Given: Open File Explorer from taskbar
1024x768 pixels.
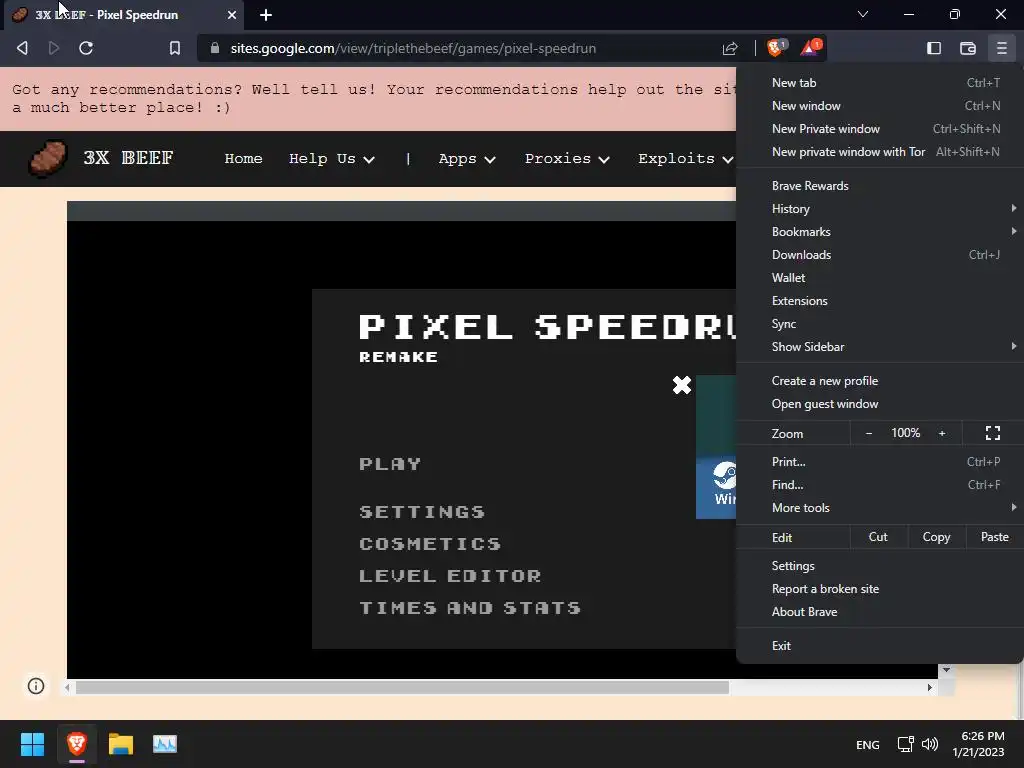Looking at the screenshot, I should [121, 744].
